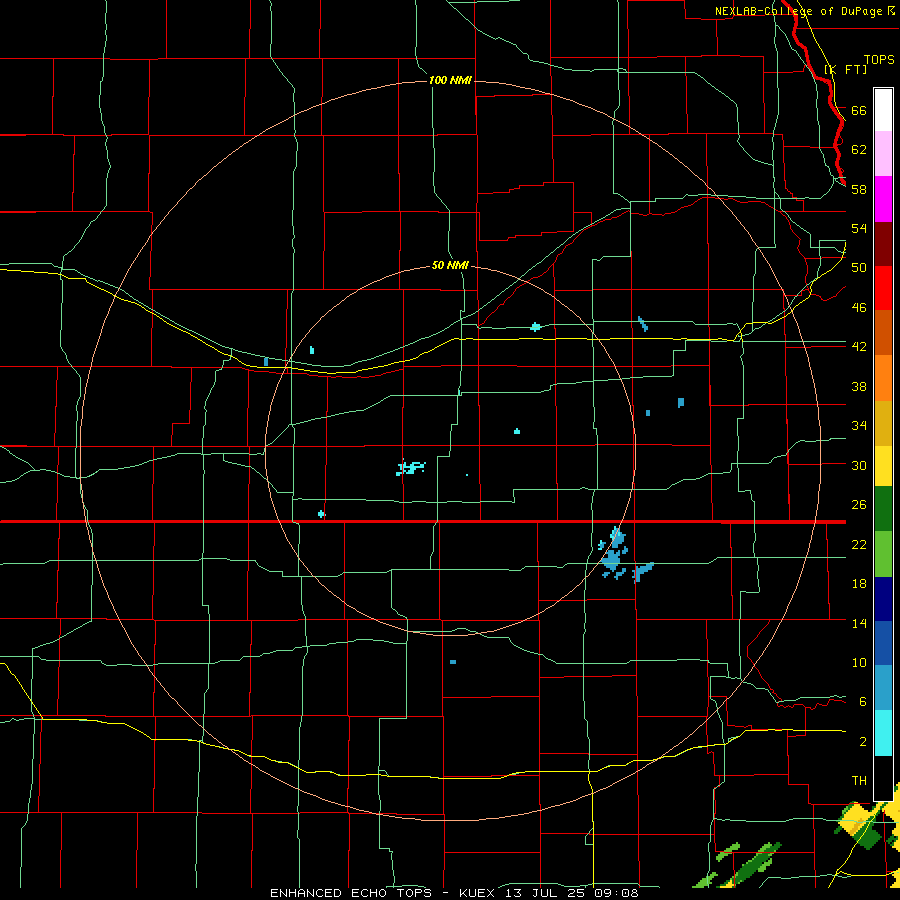The height and width of the screenshot is (900, 900).
Task: Click the yellow swatch beside label 30
Action: click(x=883, y=466)
